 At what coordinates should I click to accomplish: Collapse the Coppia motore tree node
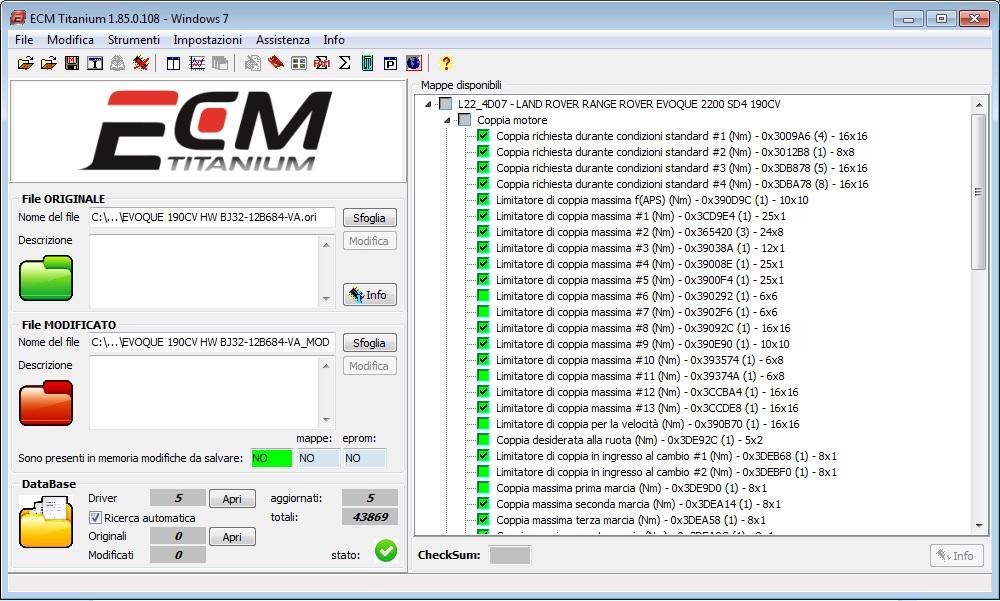click(x=447, y=120)
